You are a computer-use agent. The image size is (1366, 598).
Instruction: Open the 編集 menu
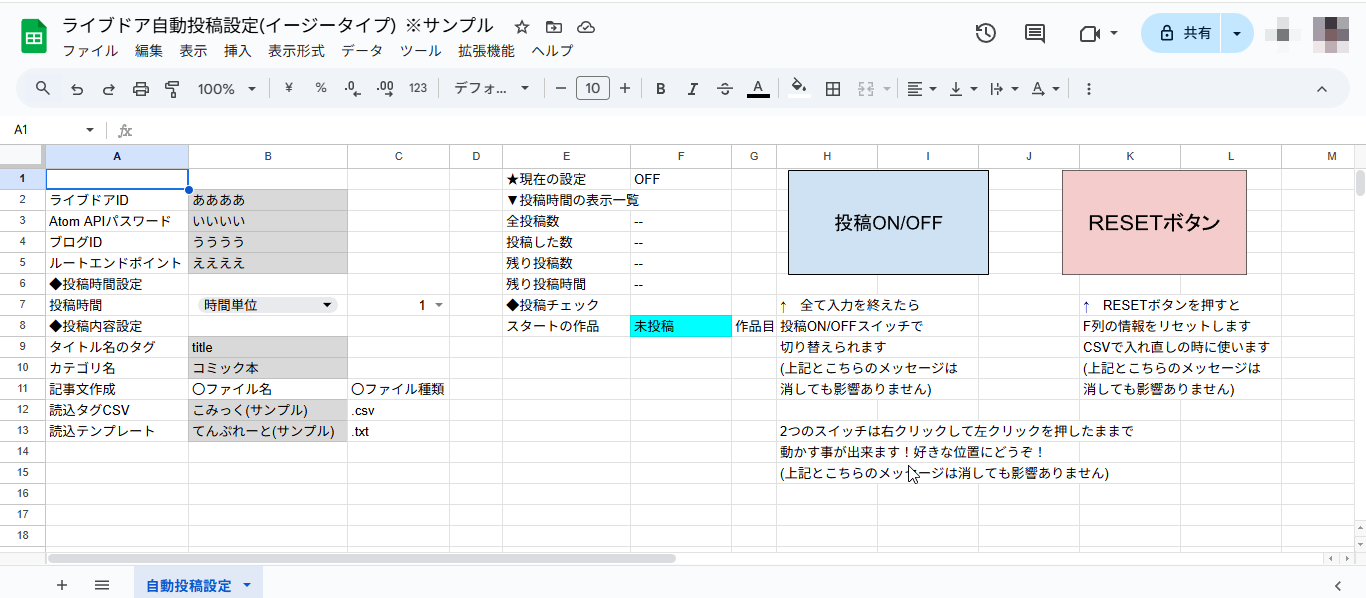pos(148,51)
